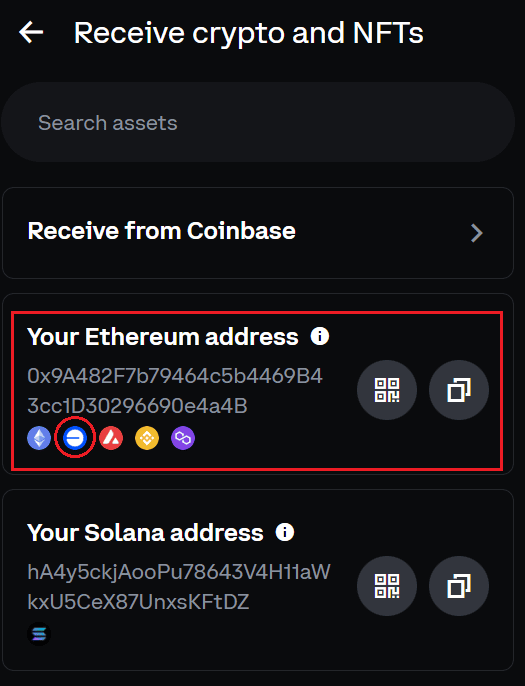Select the Ethereum address text starting 0x9A48

coord(175,391)
